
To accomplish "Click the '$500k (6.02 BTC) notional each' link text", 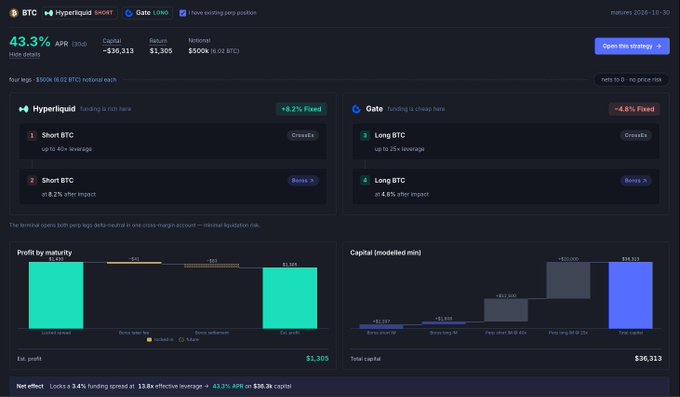I will point(76,80).
